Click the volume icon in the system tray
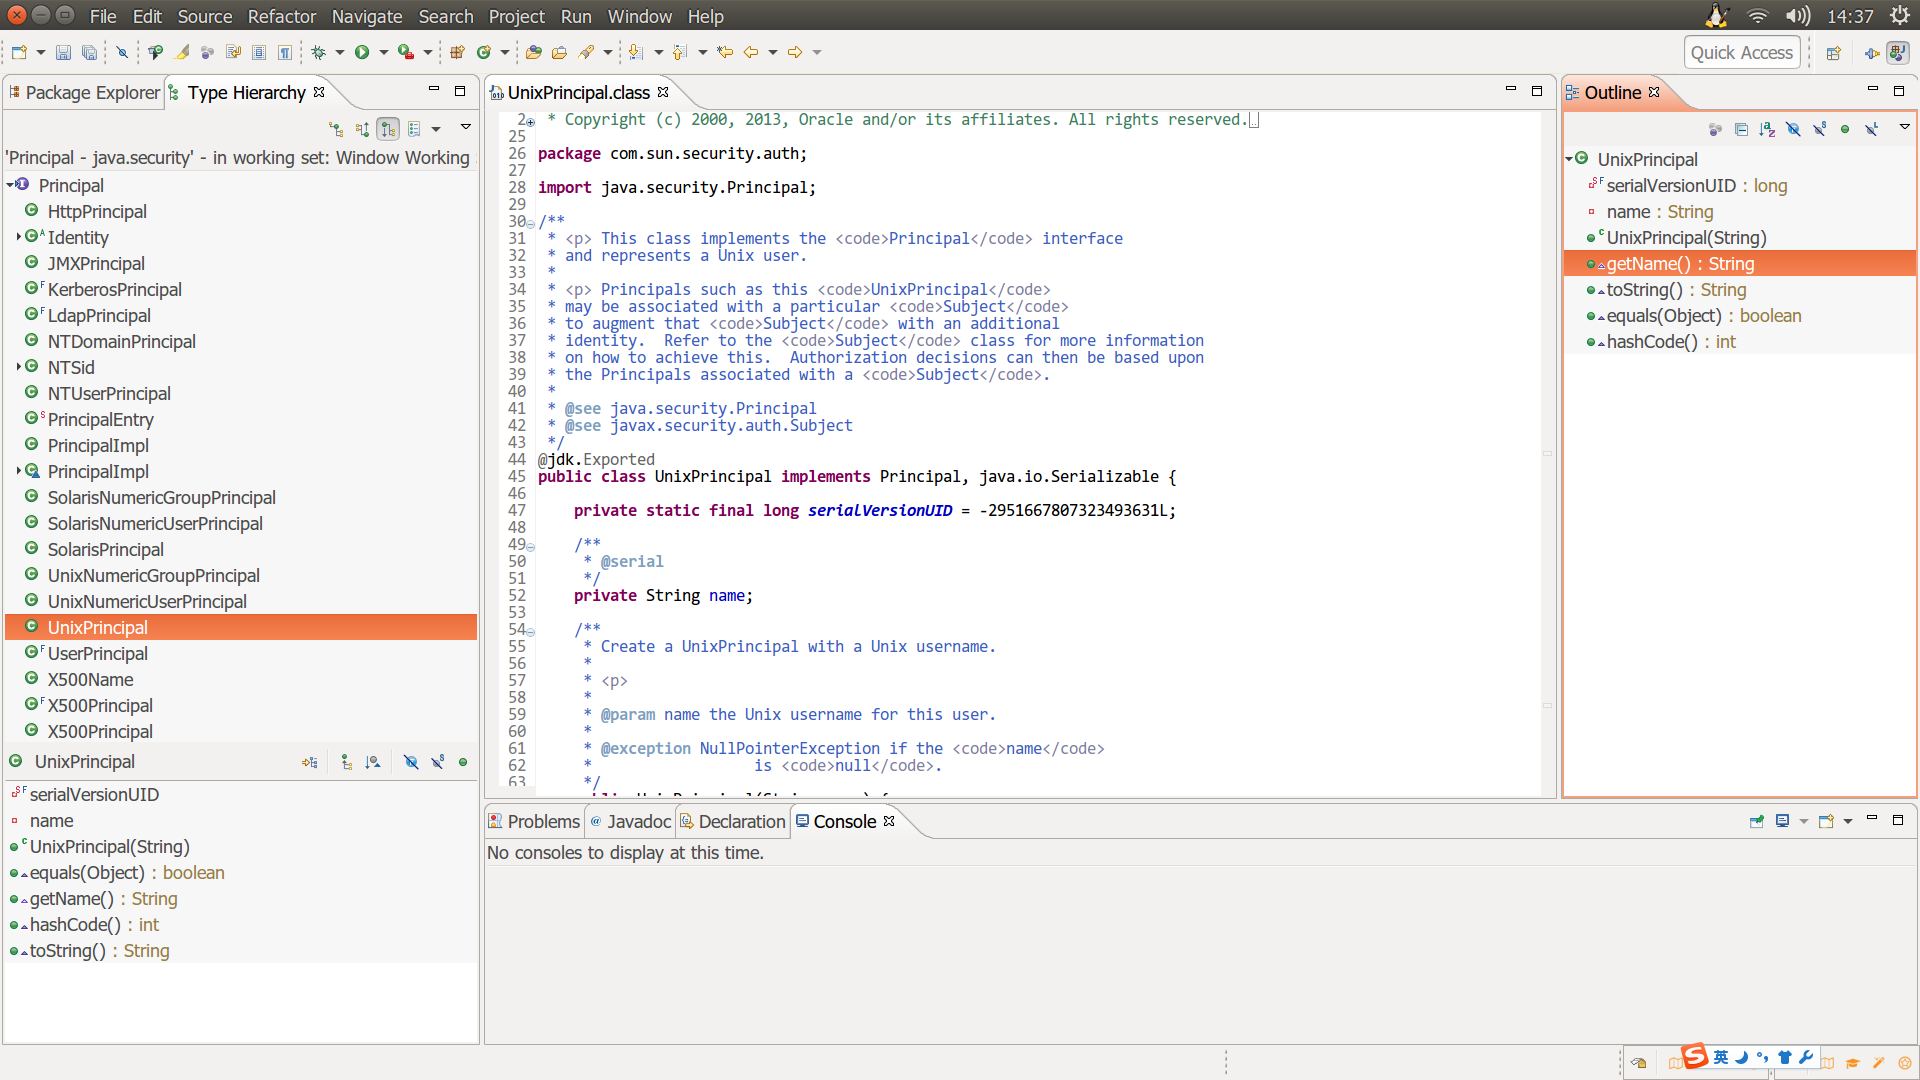This screenshot has width=1920, height=1080. [x=1797, y=16]
